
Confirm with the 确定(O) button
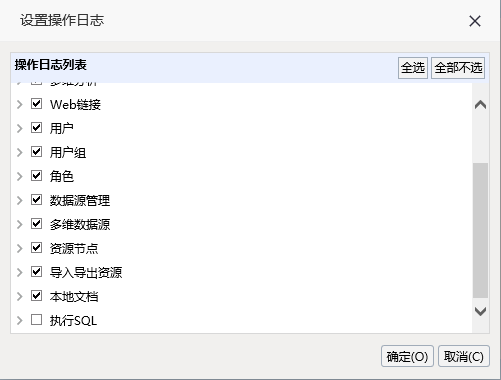point(407,356)
